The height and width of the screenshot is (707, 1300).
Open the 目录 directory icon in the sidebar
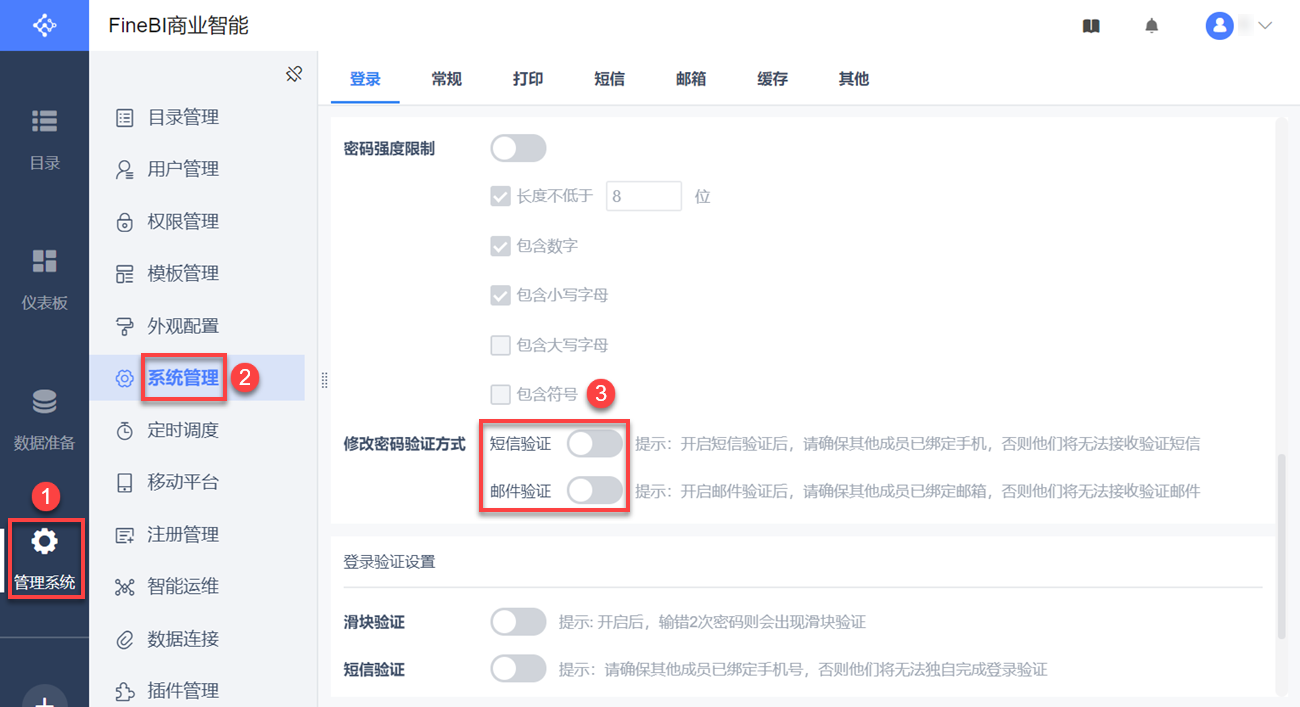(44, 122)
